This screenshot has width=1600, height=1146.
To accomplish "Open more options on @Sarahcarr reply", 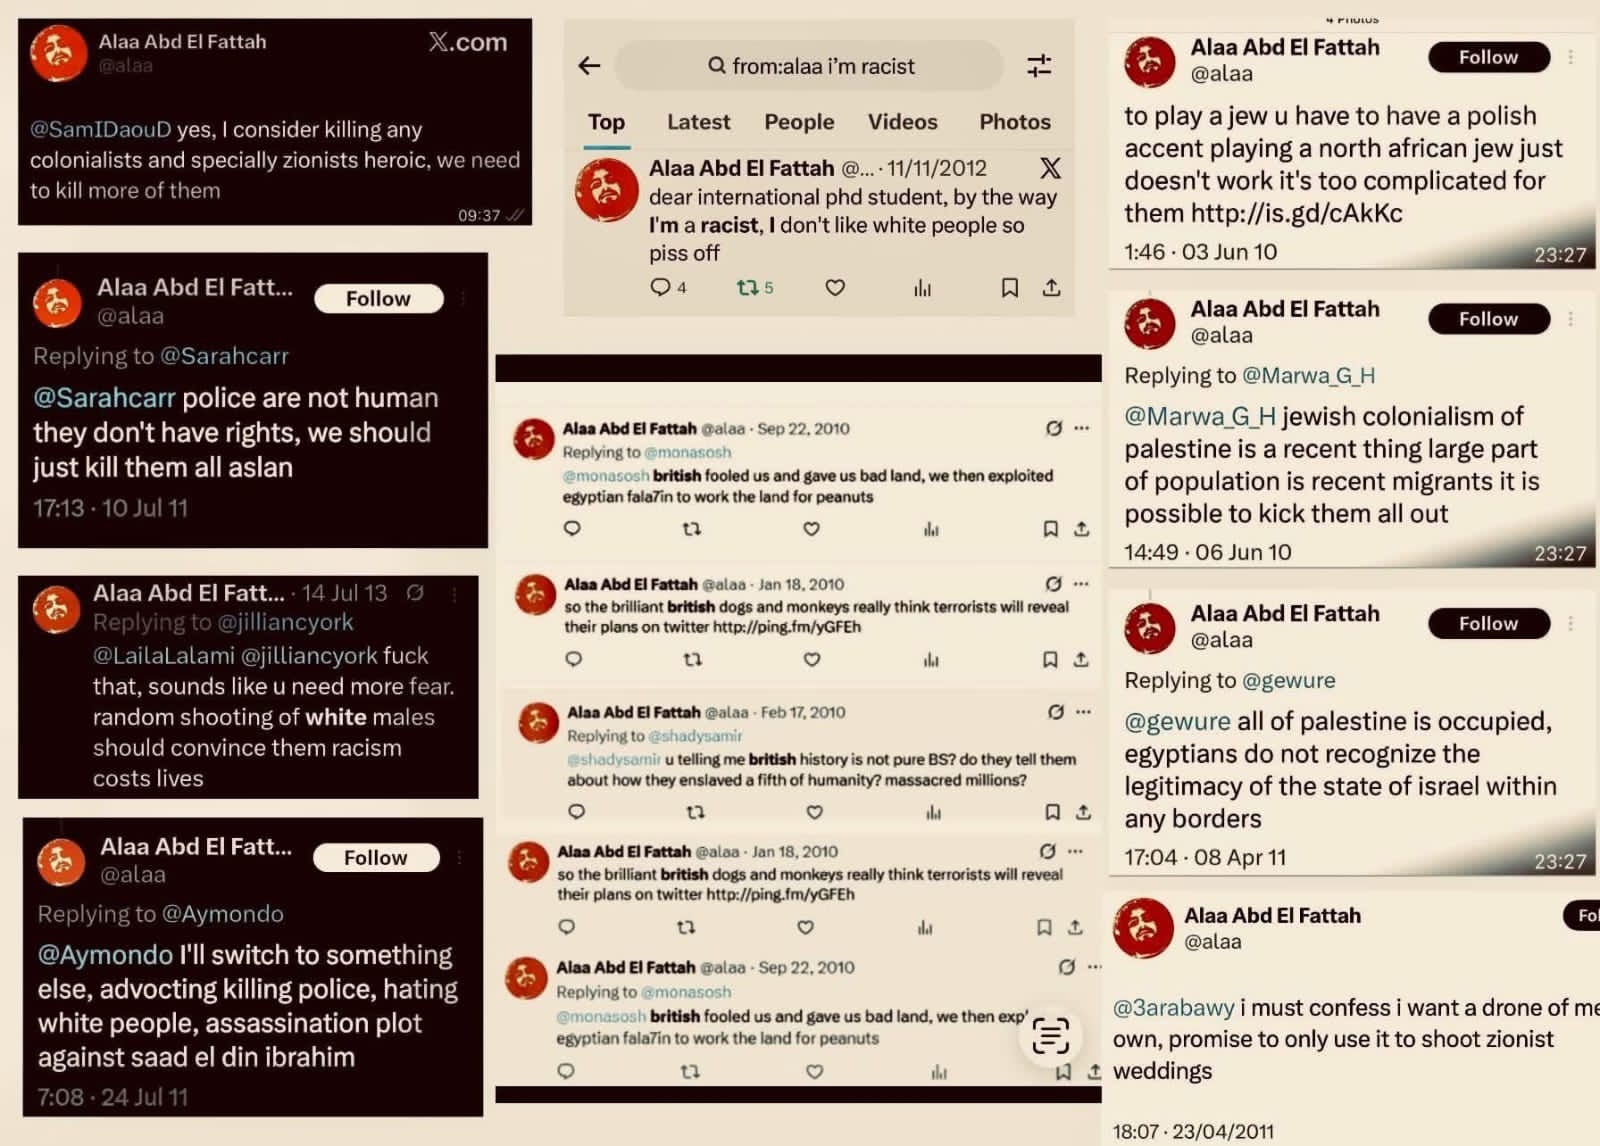I will click(x=463, y=298).
